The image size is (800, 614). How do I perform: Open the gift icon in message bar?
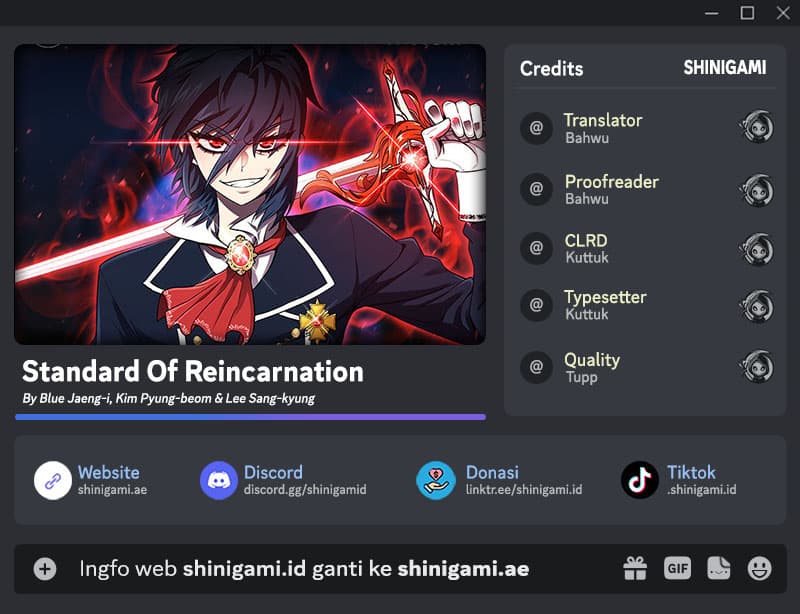(x=635, y=569)
